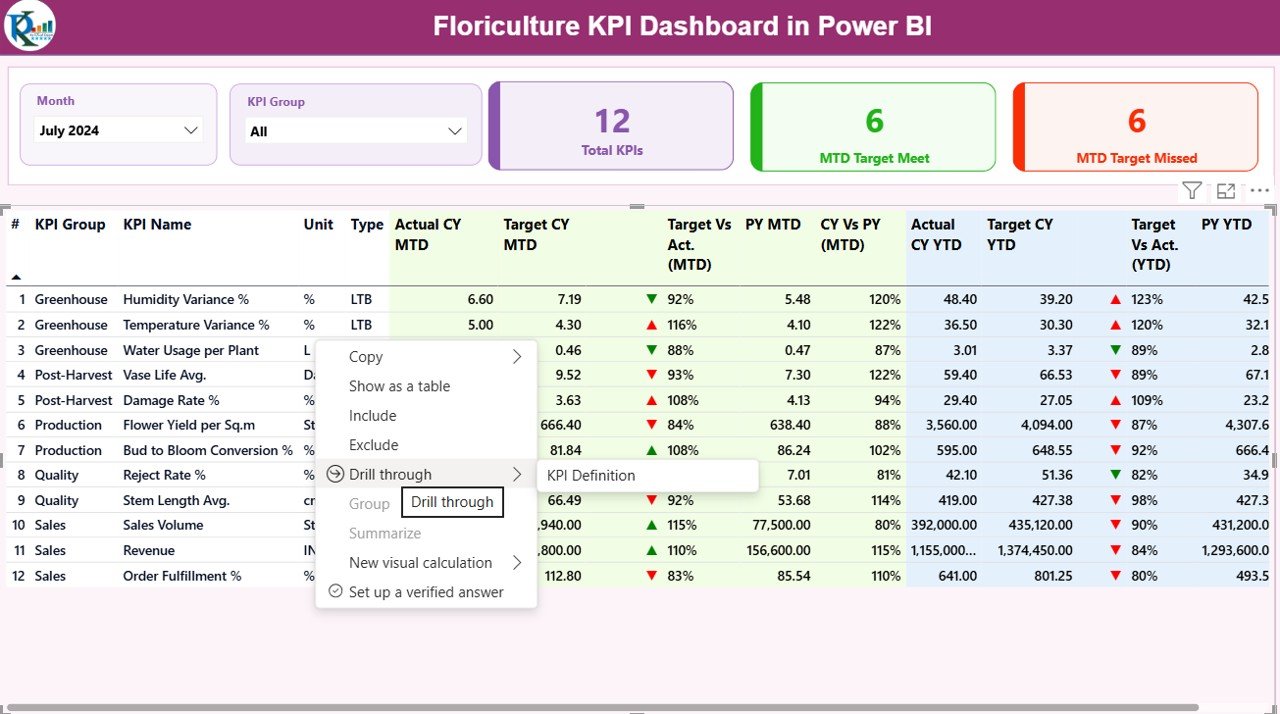Click the dashboard logo in the top-left corner
Image resolution: width=1280 pixels, height=714 pixels.
coord(29,27)
